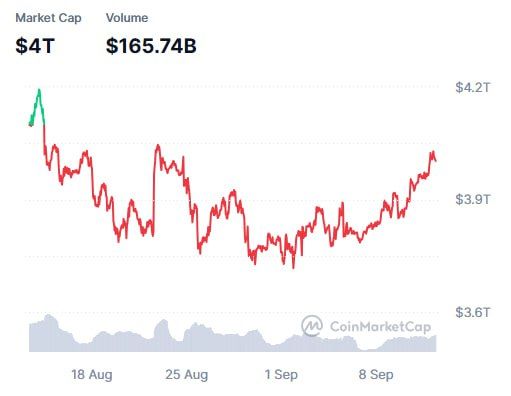The width and height of the screenshot is (511, 396).
Task: Click the last point of the red line
Action: coord(436,161)
